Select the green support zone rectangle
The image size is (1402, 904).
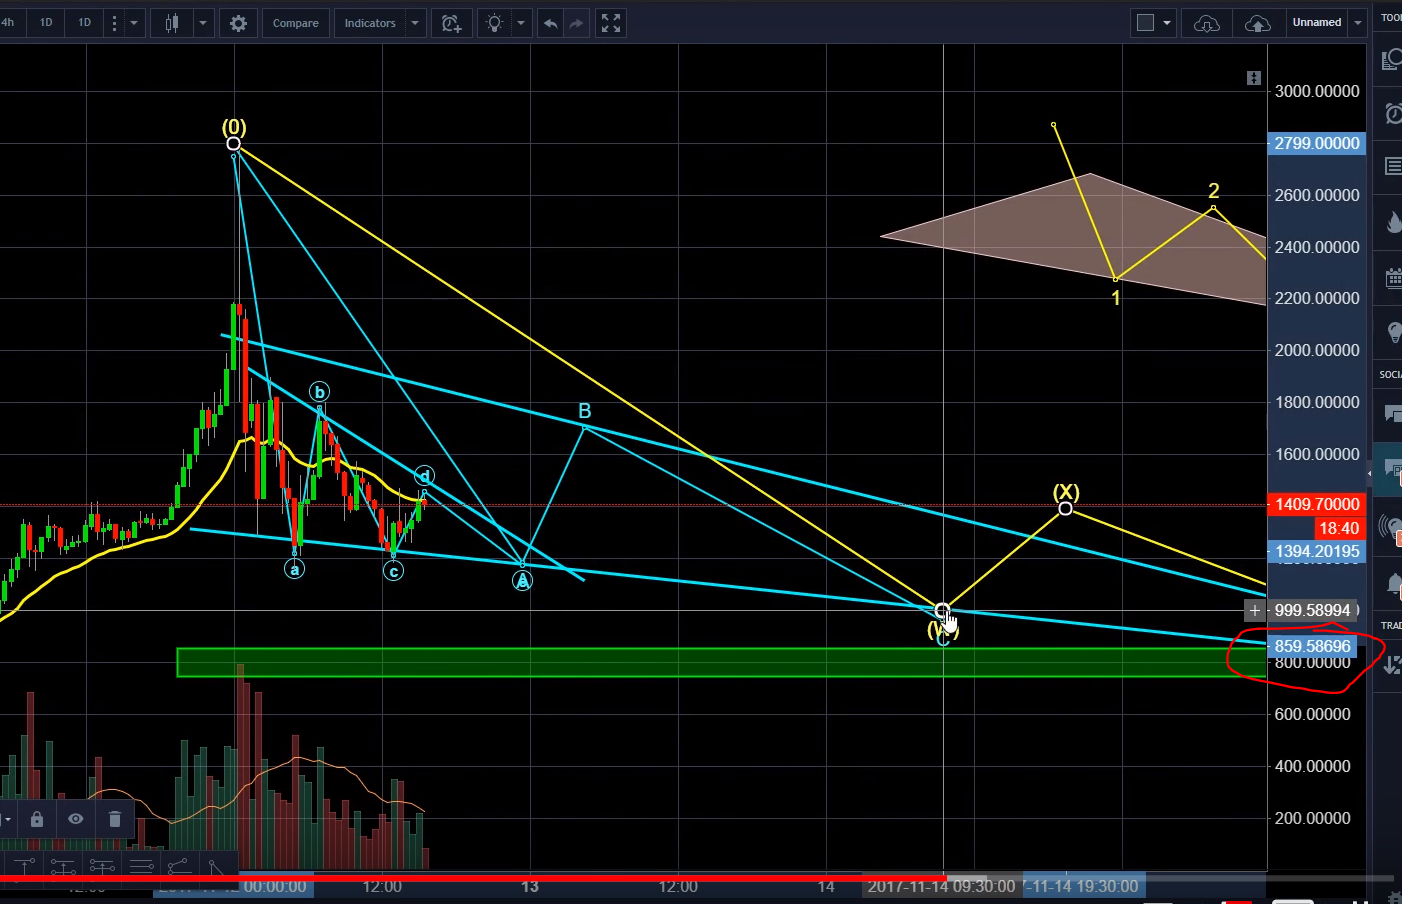[x=720, y=662]
